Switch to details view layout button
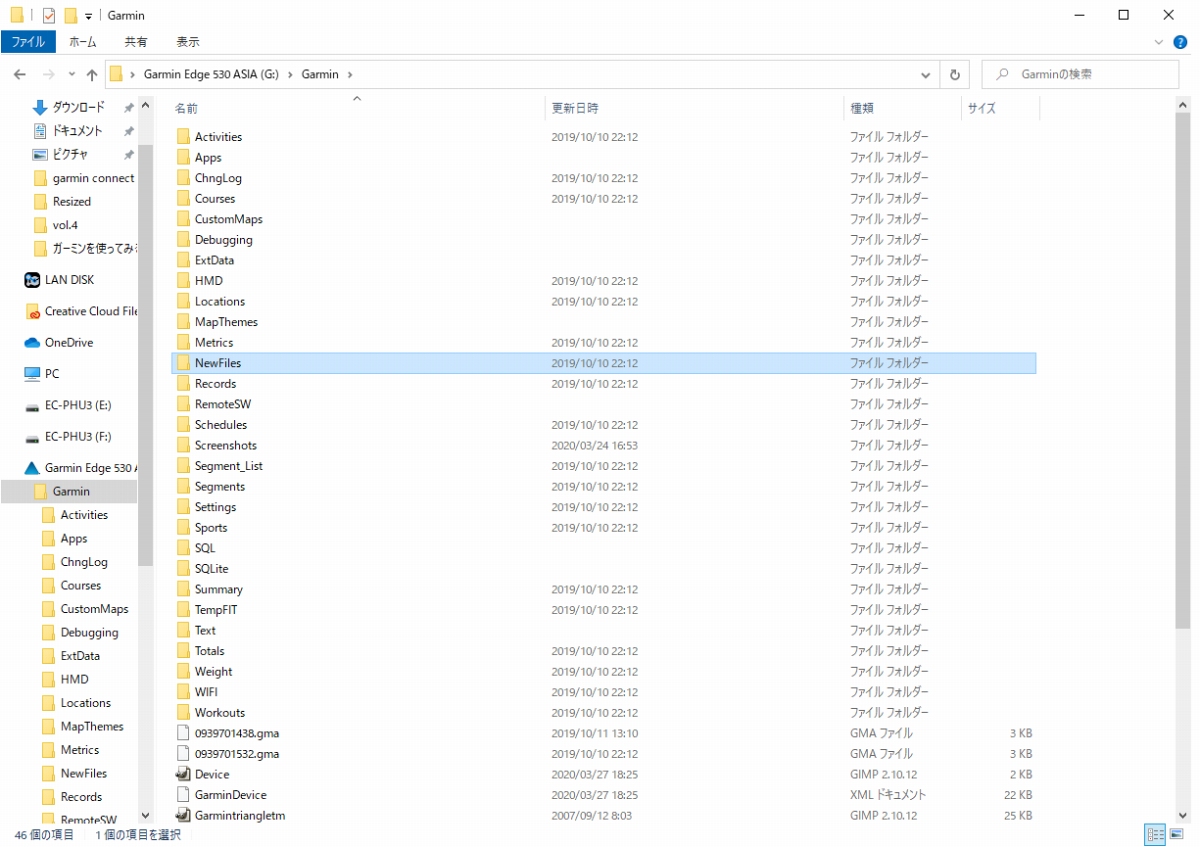The width and height of the screenshot is (1200, 847). [x=1155, y=834]
